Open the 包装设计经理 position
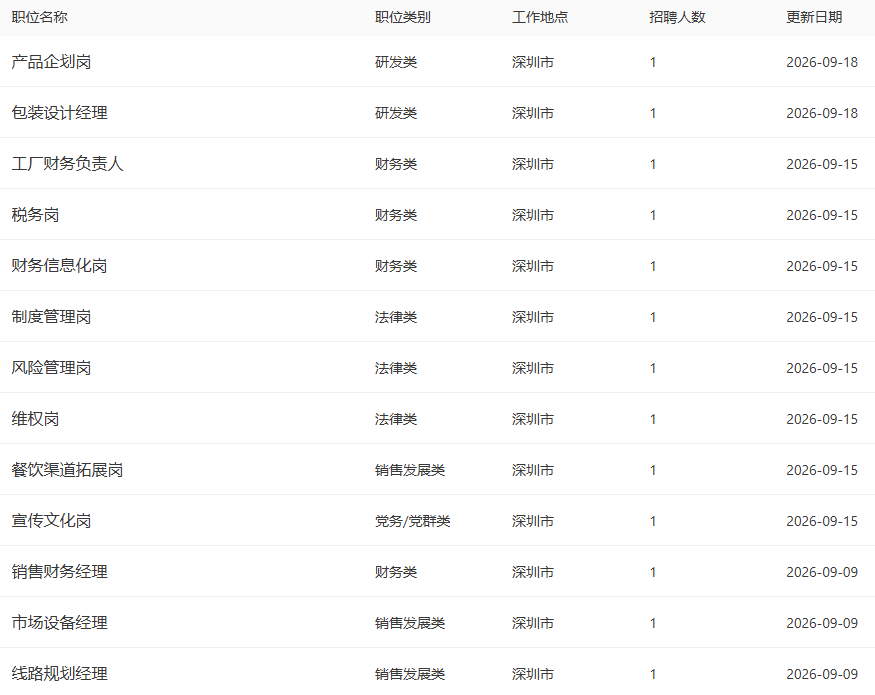875x695 pixels. (59, 113)
